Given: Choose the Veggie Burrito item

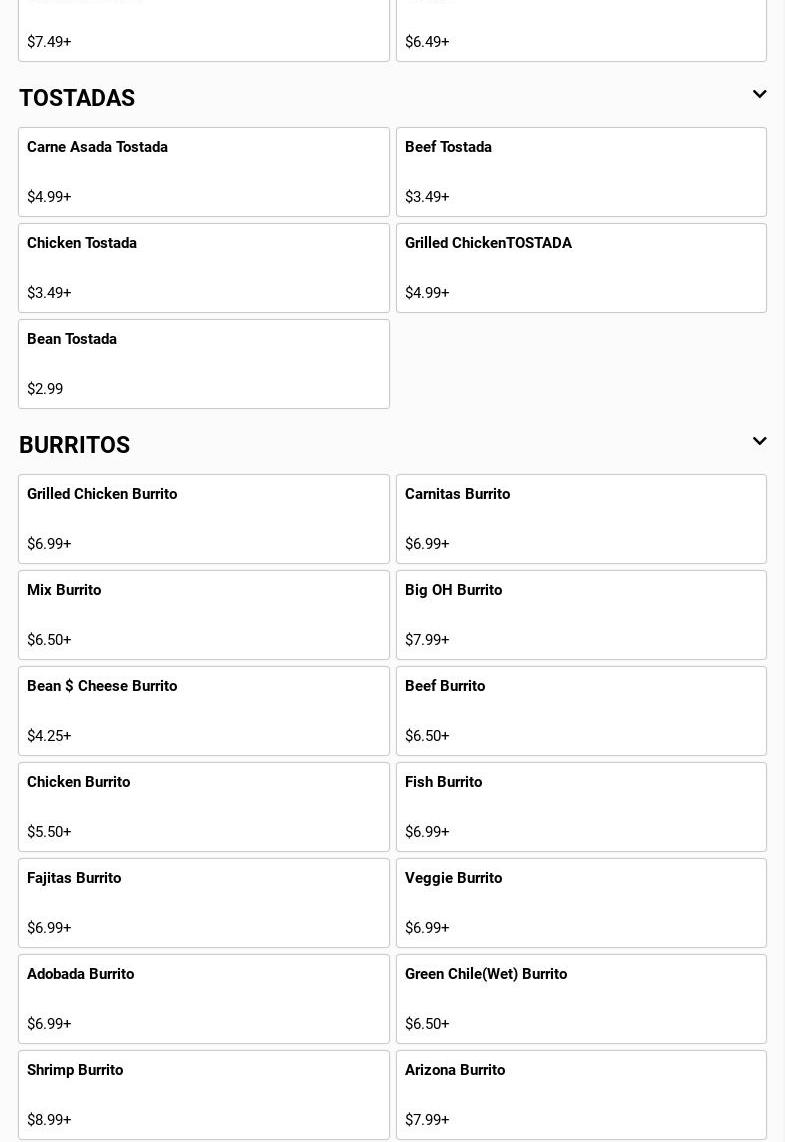Looking at the screenshot, I should click(x=581, y=903).
